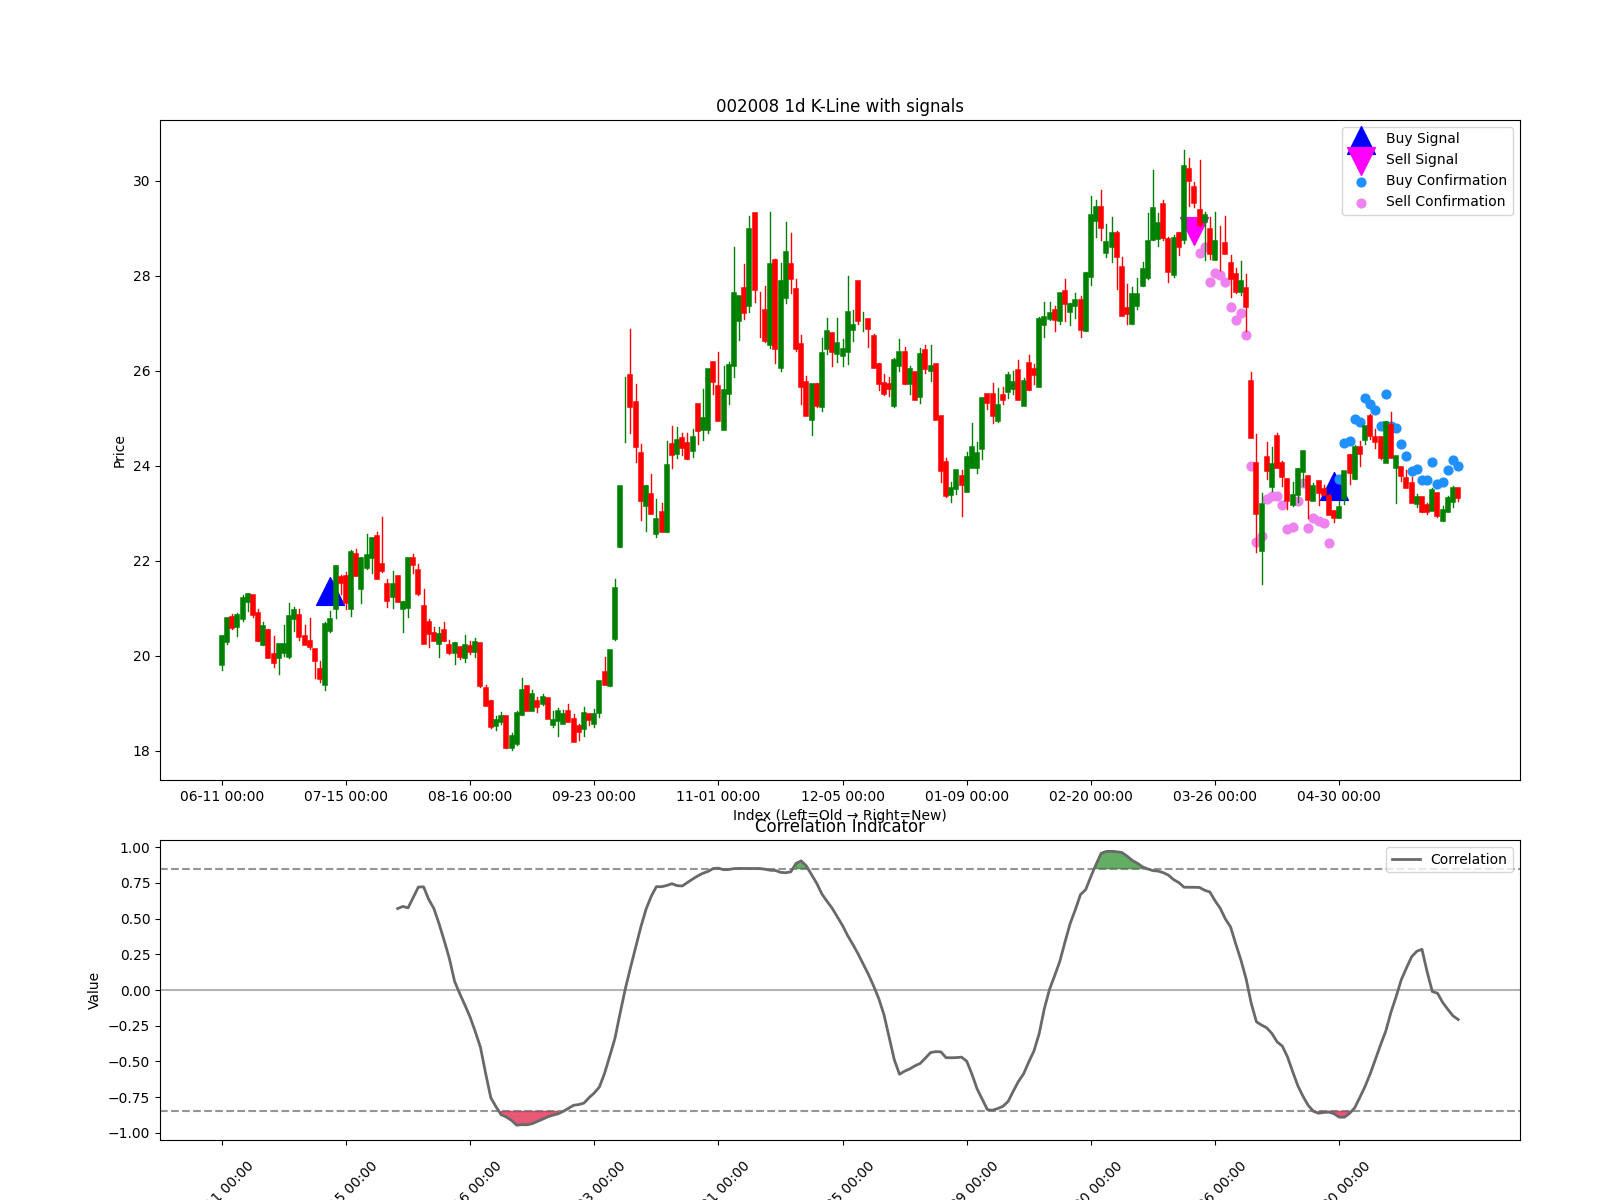Click the correlation tick label 0.75
Viewport: 1600px width, 1200px height.
pyautogui.click(x=135, y=883)
